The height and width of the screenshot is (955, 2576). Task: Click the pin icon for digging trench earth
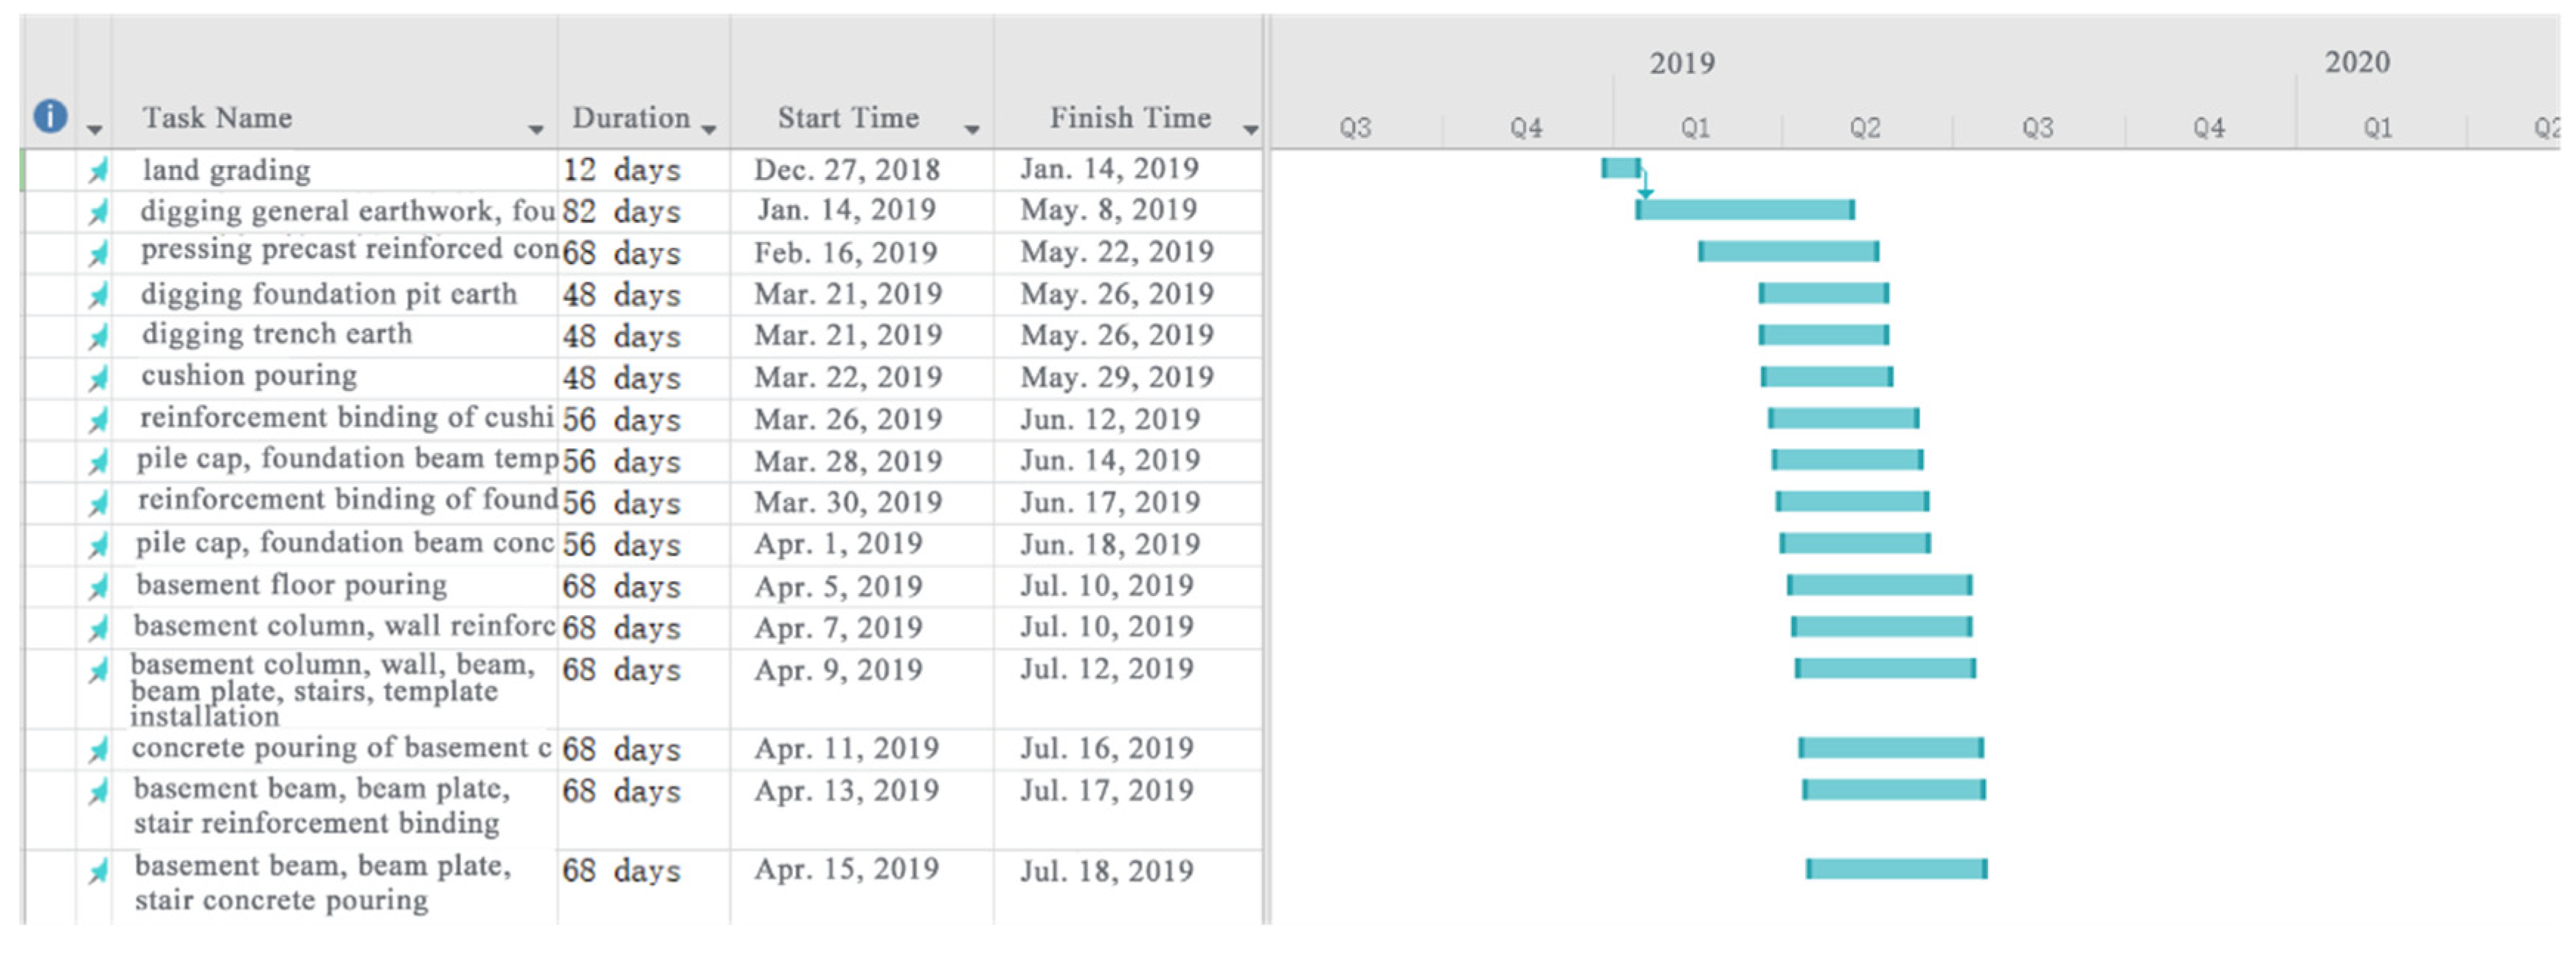(x=97, y=337)
